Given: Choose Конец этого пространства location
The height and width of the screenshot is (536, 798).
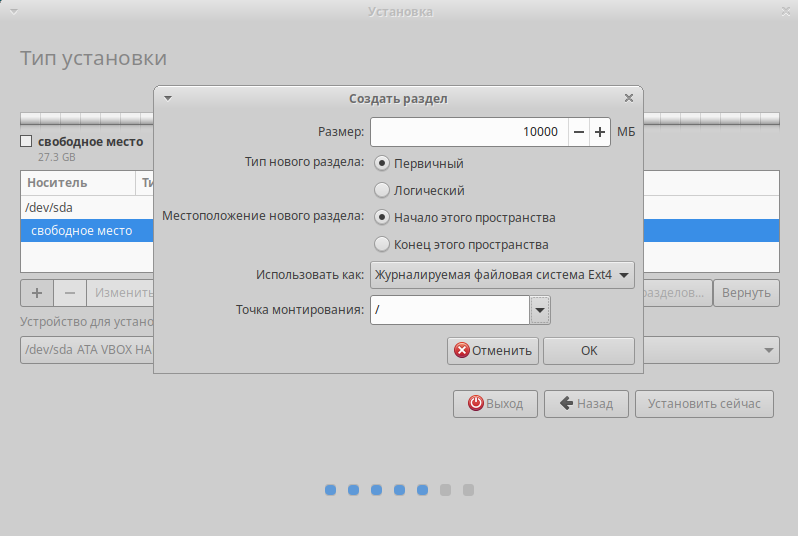Looking at the screenshot, I should 382,244.
